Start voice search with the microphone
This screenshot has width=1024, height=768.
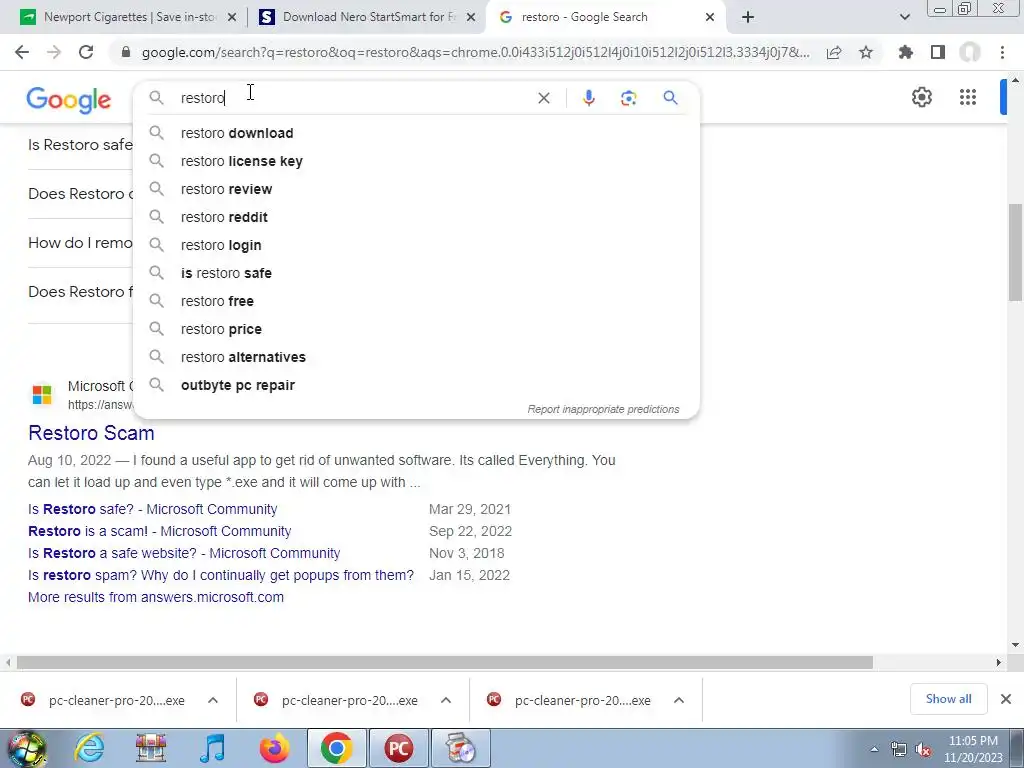pos(588,98)
